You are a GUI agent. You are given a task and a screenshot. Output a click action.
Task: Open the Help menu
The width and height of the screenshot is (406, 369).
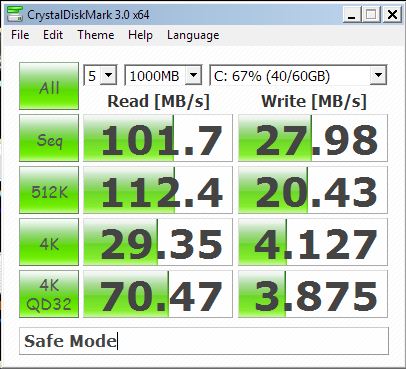[140, 35]
